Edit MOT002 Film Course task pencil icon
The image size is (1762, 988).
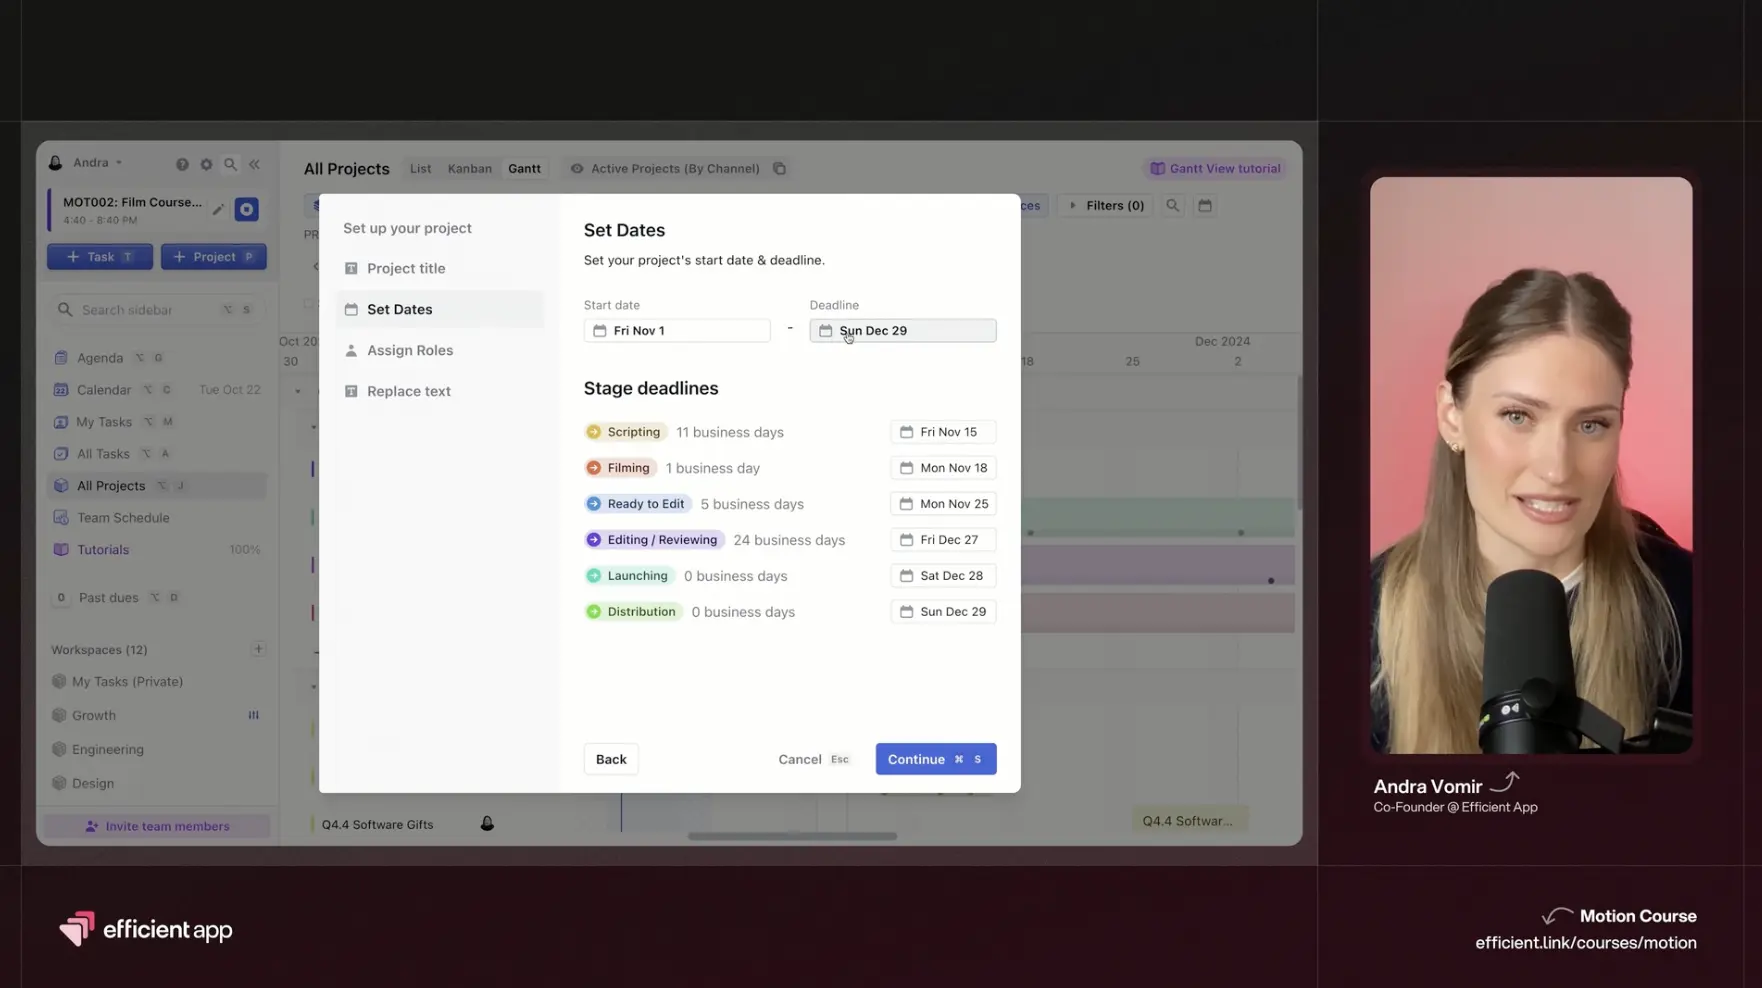(x=218, y=209)
